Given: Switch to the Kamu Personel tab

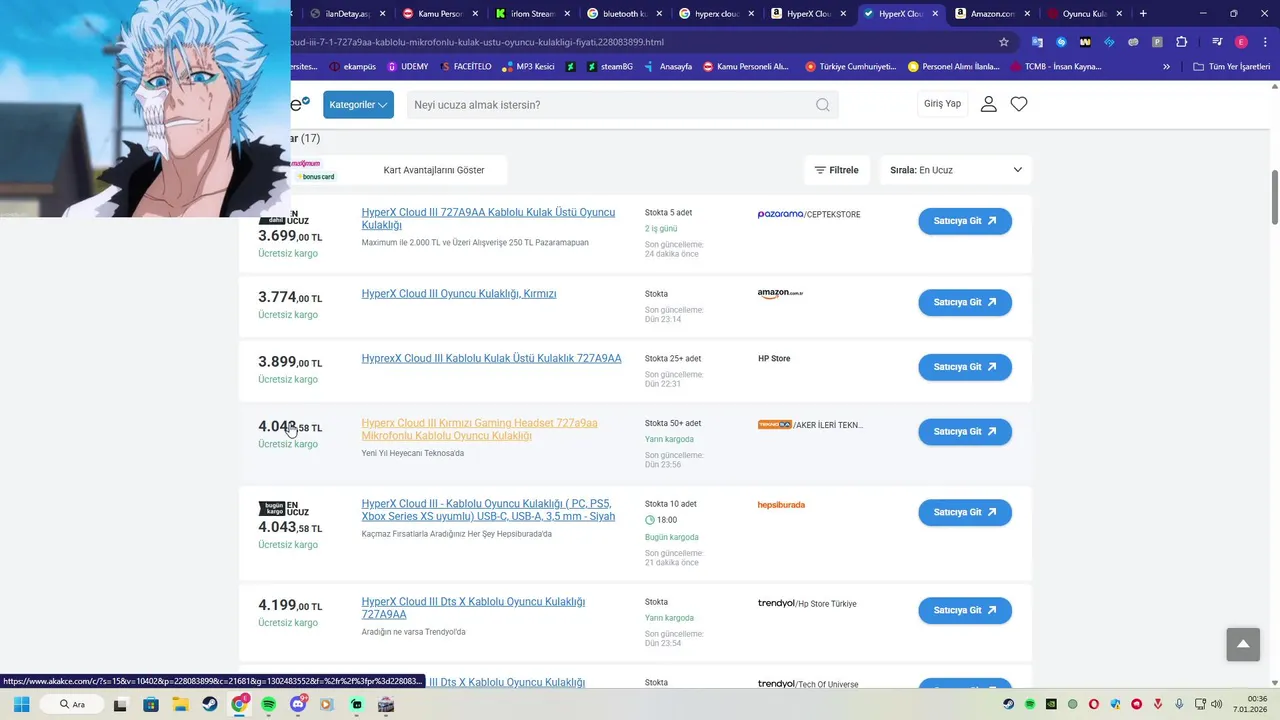Looking at the screenshot, I should click(x=439, y=14).
